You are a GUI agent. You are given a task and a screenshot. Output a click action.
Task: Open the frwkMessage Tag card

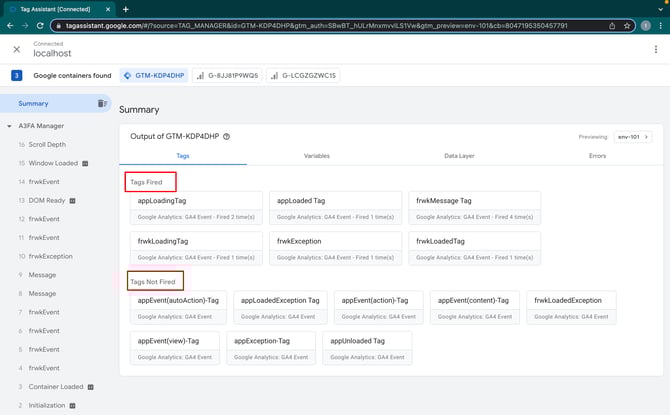tap(474, 207)
